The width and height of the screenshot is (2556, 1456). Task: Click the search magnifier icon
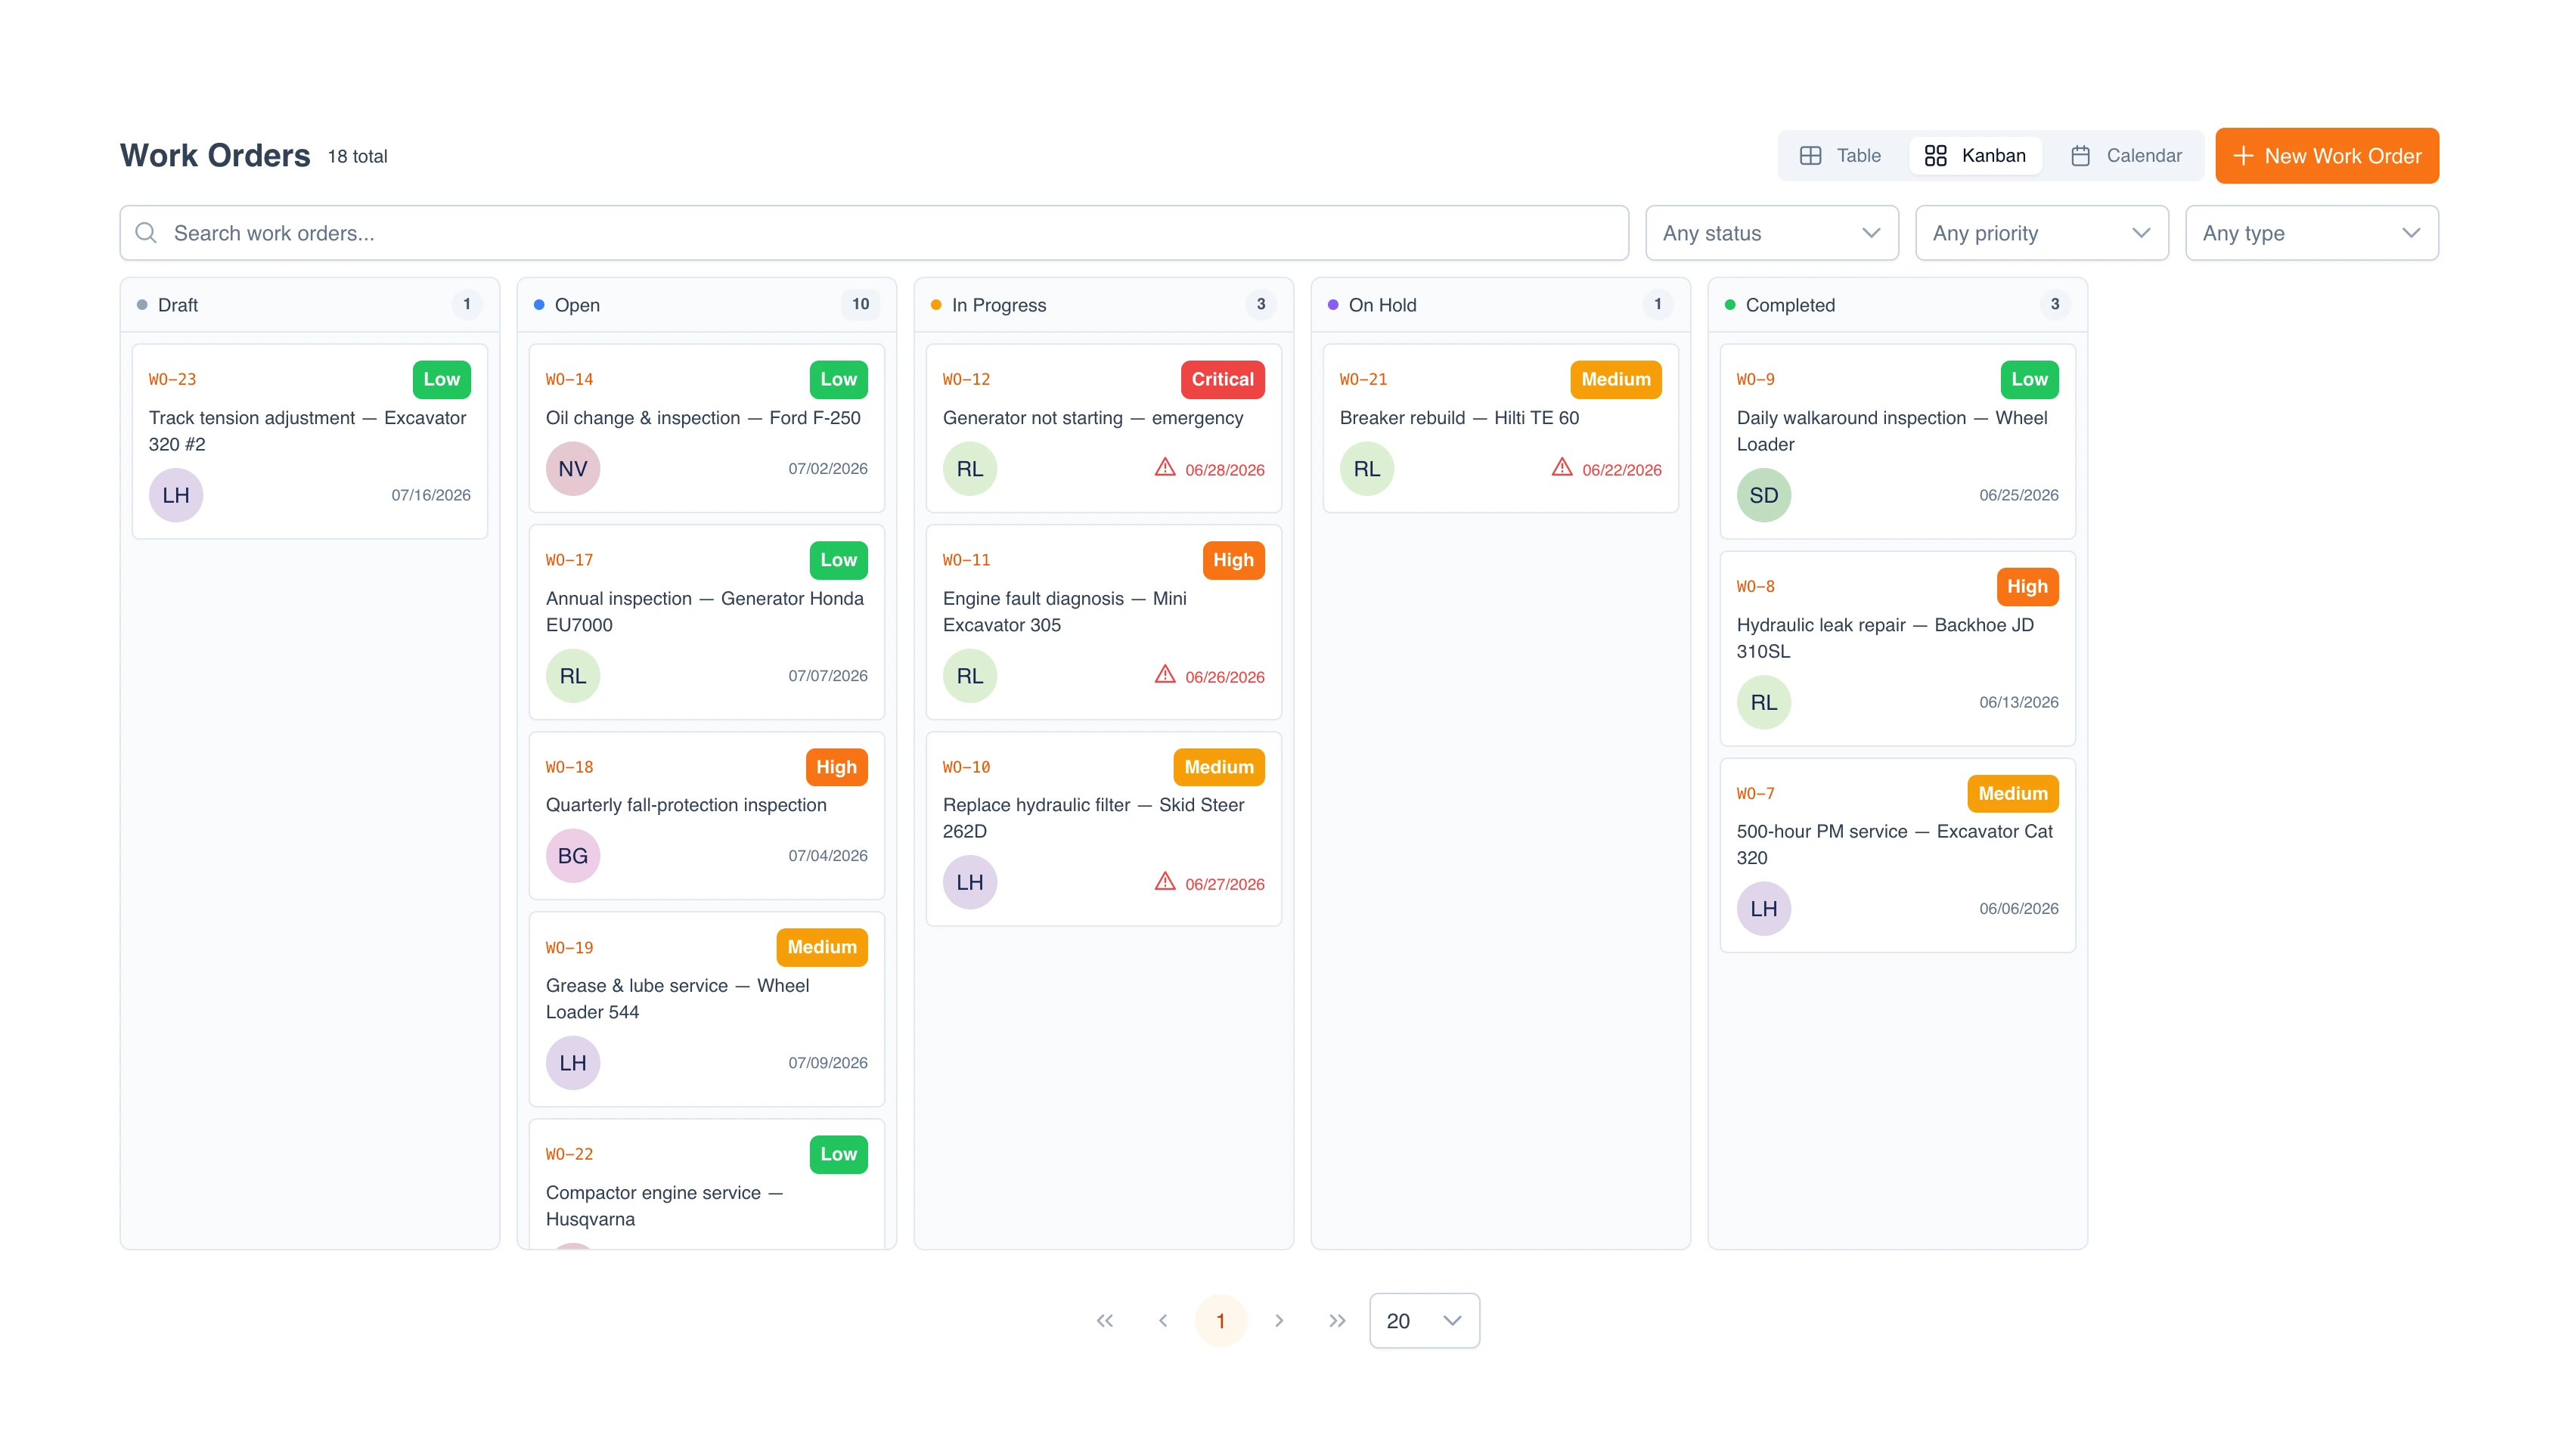click(x=146, y=233)
